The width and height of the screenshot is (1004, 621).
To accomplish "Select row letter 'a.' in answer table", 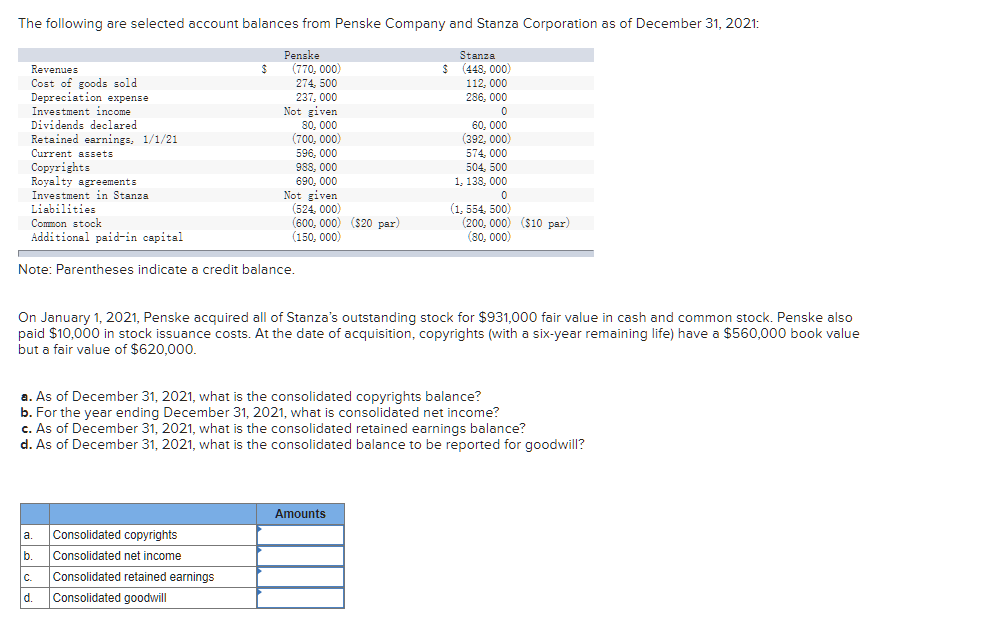I will pyautogui.click(x=28, y=535).
